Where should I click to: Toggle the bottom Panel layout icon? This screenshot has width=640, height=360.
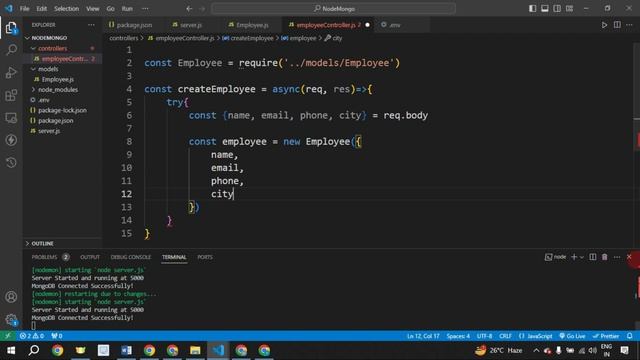[x=544, y=9]
